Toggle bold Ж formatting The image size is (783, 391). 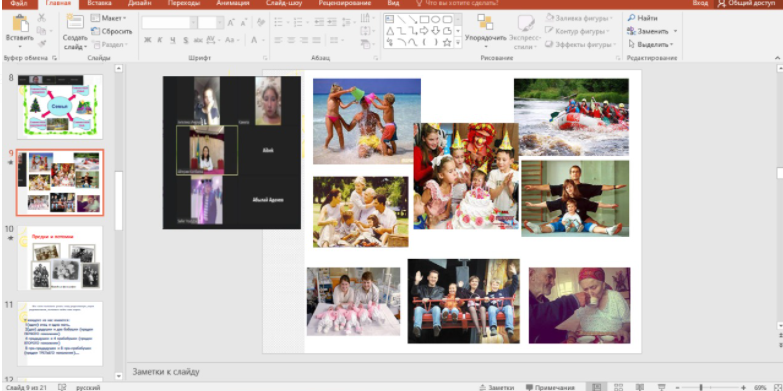point(148,40)
